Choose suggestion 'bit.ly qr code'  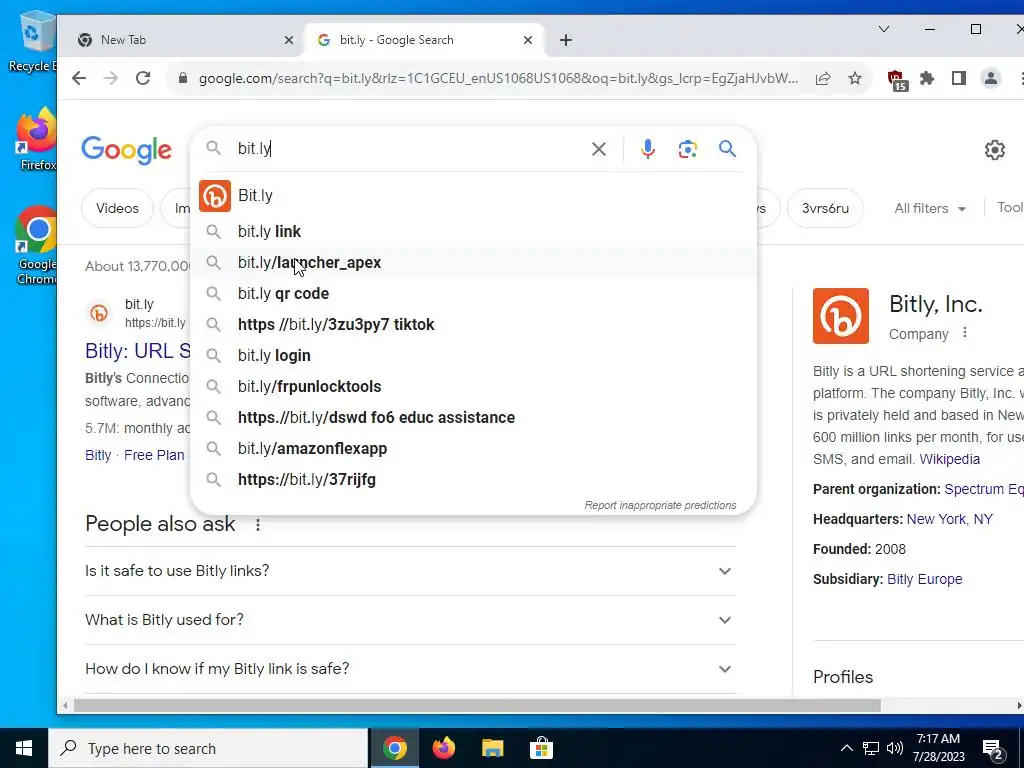coord(473,293)
